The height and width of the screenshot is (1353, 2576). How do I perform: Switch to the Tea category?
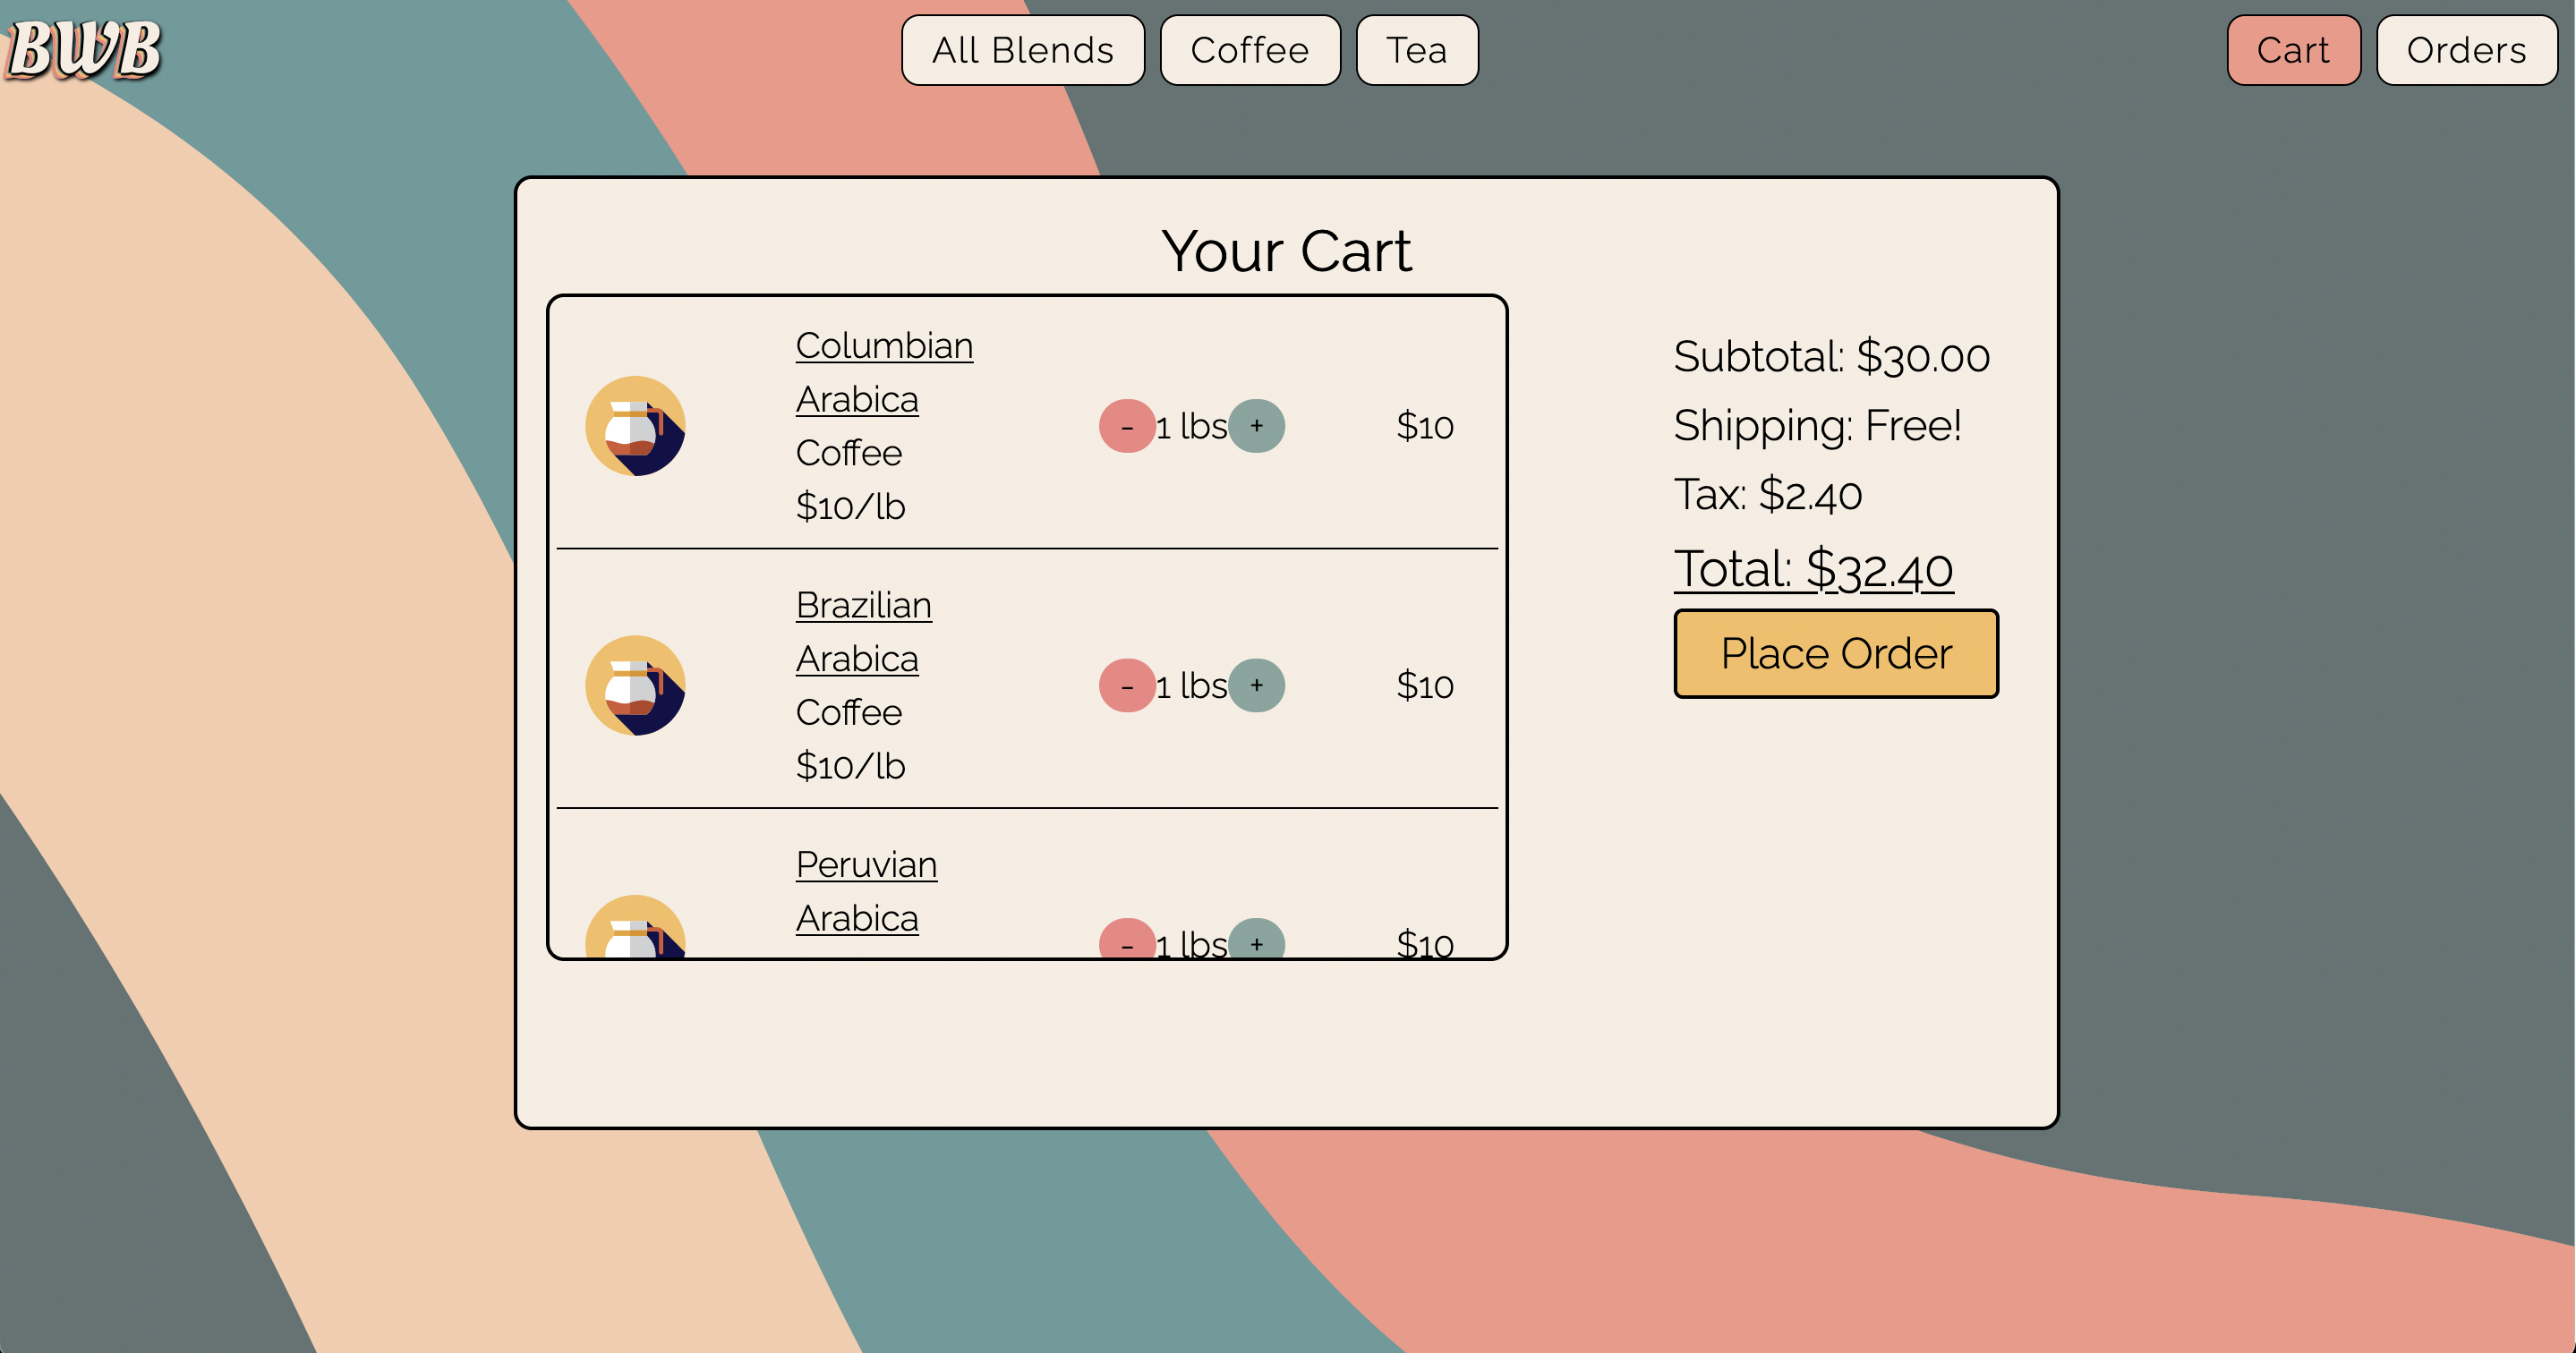point(1416,50)
